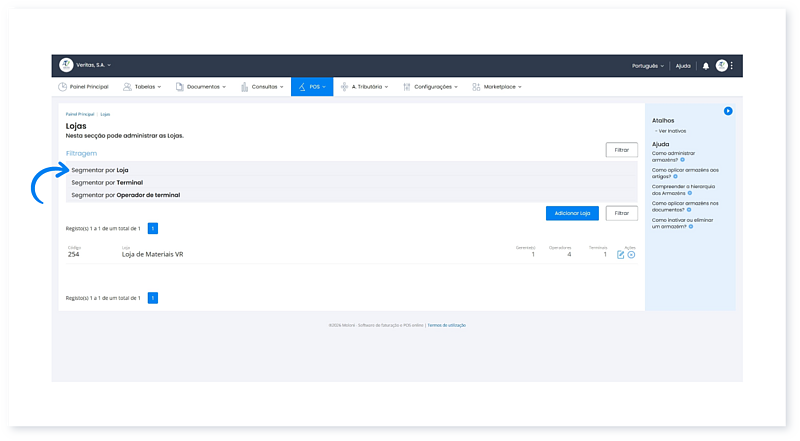Click the Veritas company logo icon
This screenshot has height=441, width=800.
click(66, 65)
